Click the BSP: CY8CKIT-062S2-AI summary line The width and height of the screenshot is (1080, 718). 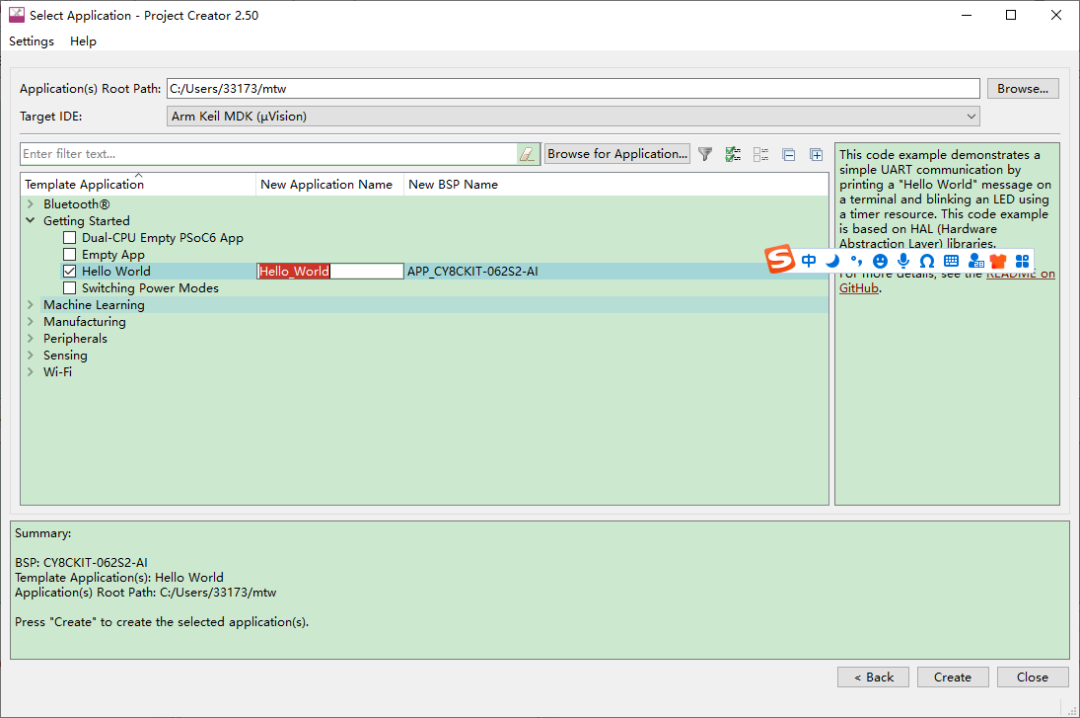[81, 562]
